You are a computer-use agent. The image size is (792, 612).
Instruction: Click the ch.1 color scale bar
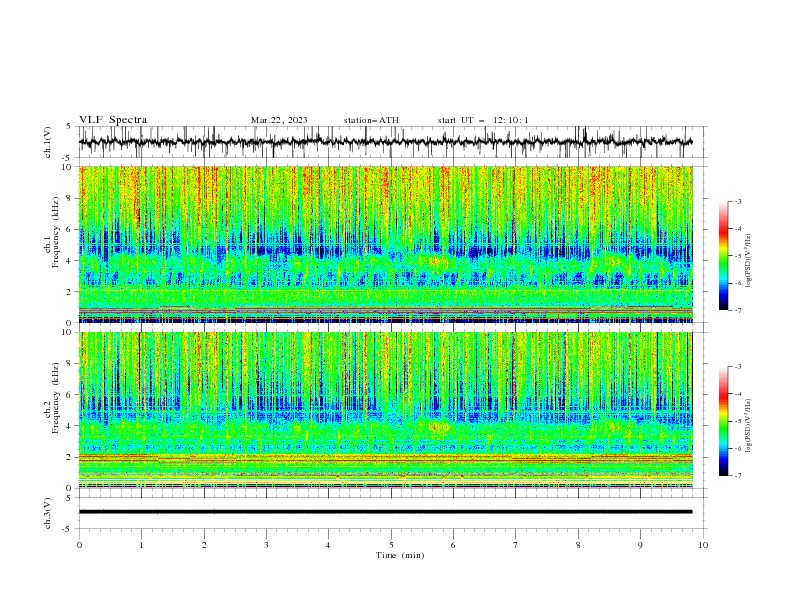point(723,256)
